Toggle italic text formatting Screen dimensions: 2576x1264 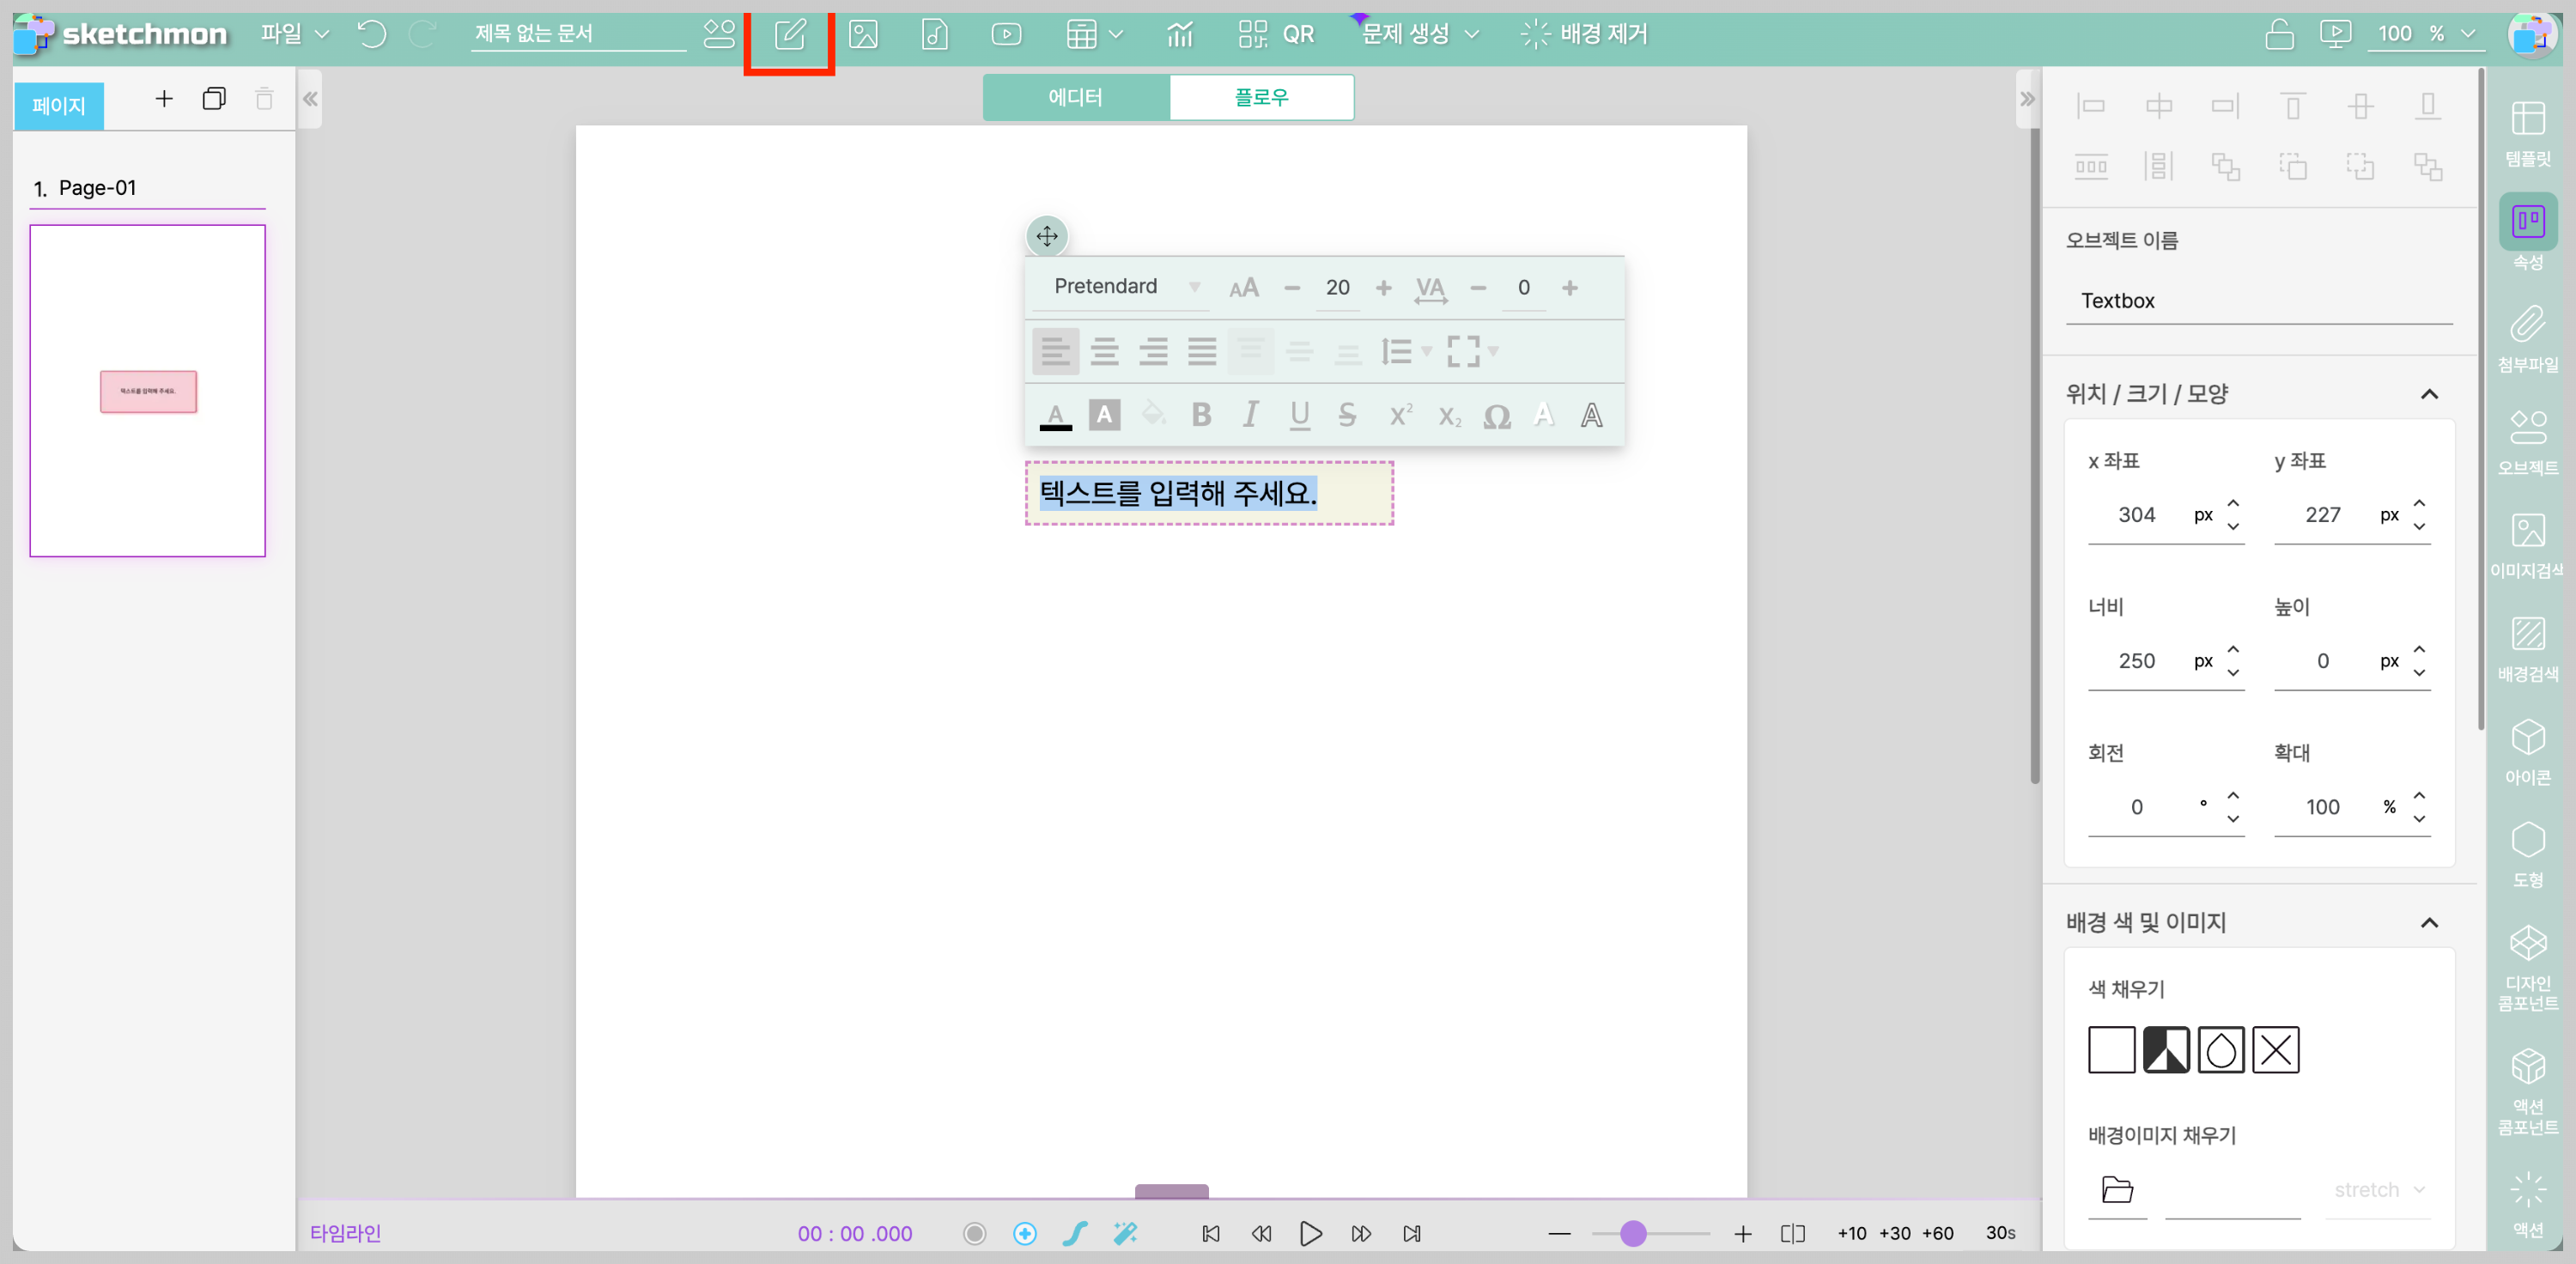pyautogui.click(x=1250, y=415)
